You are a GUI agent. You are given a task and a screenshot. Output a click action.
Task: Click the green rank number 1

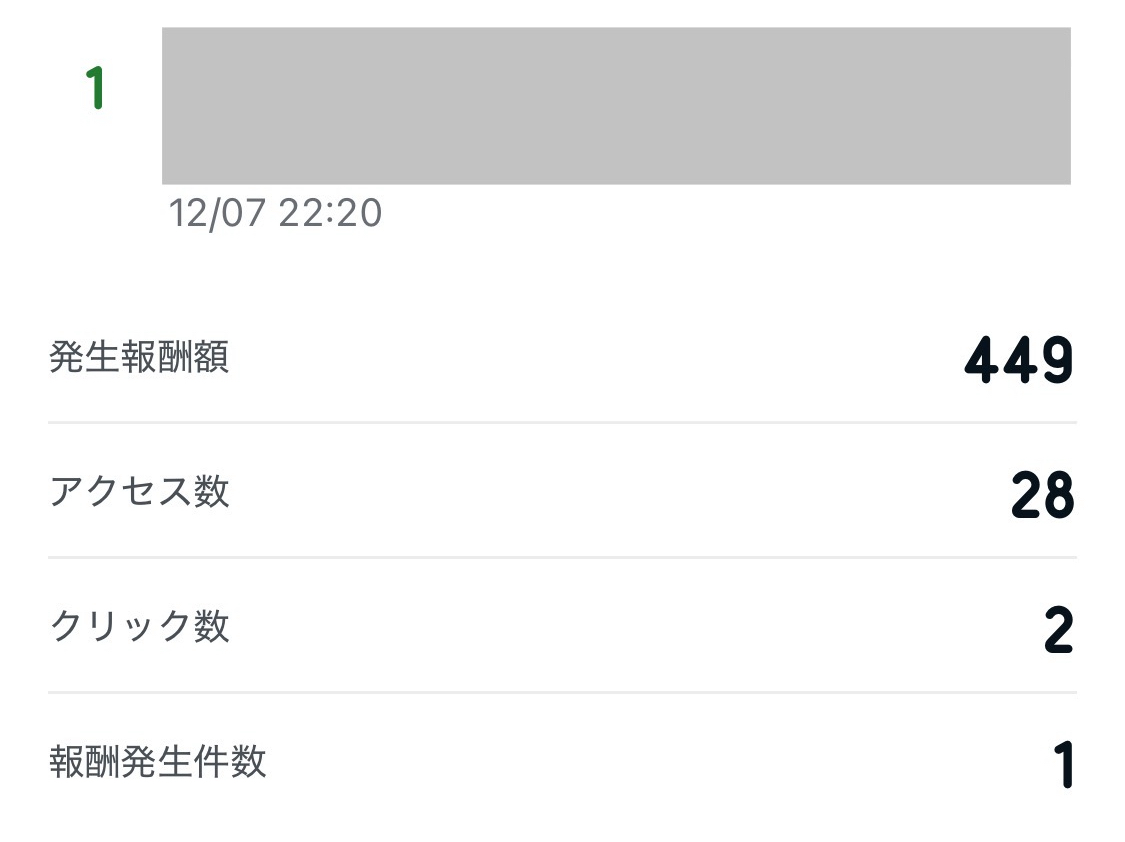tap(96, 88)
